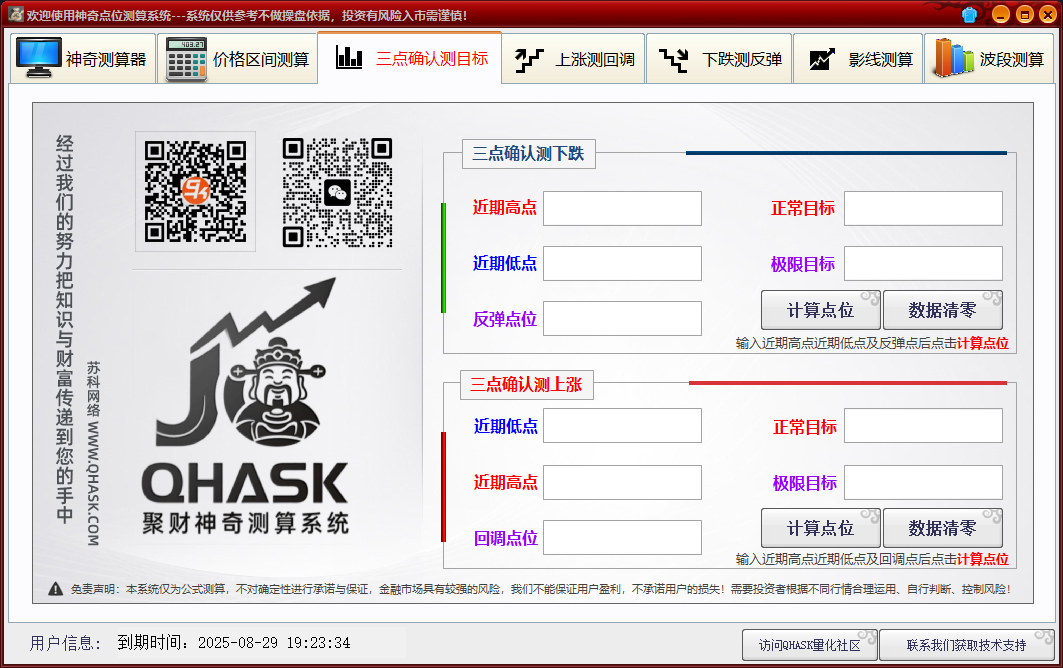Click the colored books icon for 波段测算
The width and height of the screenshot is (1063, 668).
tap(953, 58)
